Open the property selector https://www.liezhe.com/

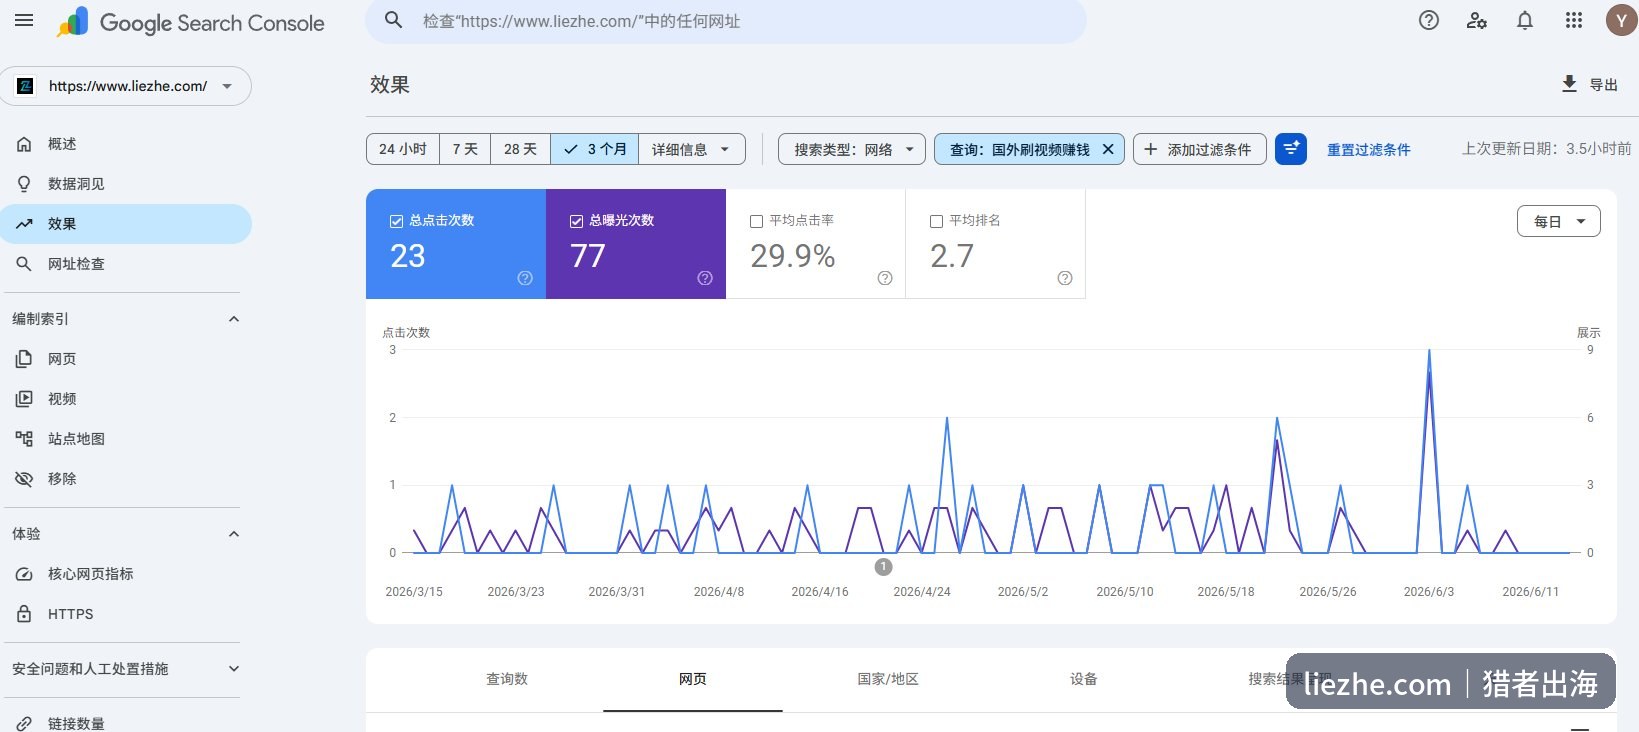(x=126, y=86)
